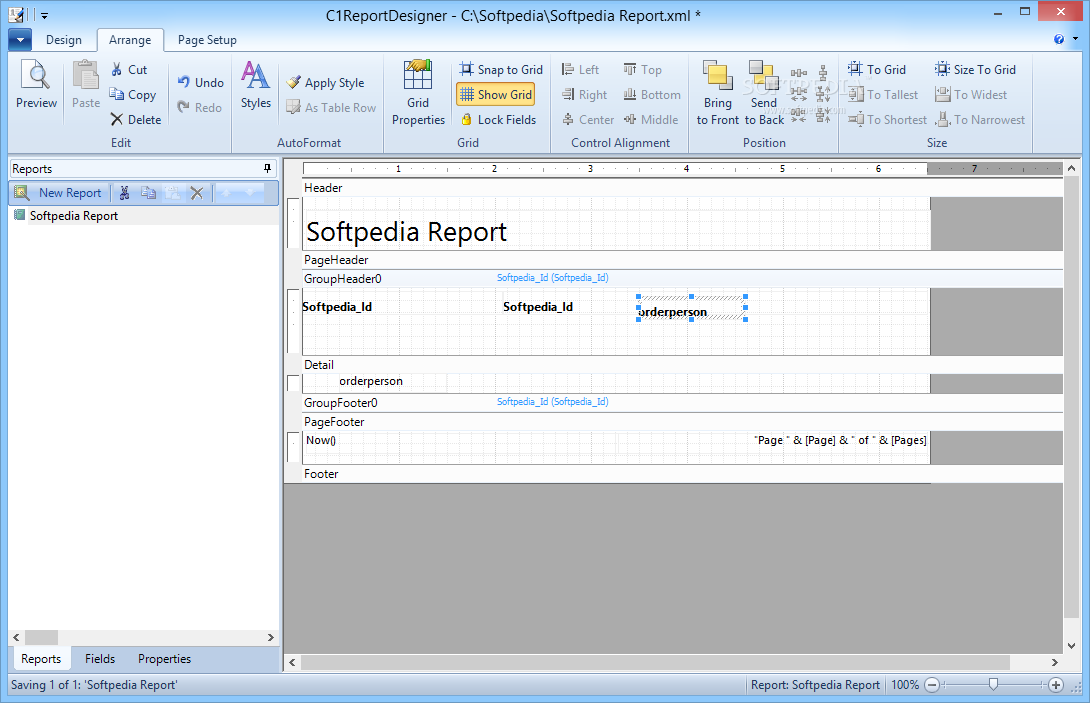Screen dimensions: 1090x703
Task: Click the zoom in plus button
Action: point(1056,685)
